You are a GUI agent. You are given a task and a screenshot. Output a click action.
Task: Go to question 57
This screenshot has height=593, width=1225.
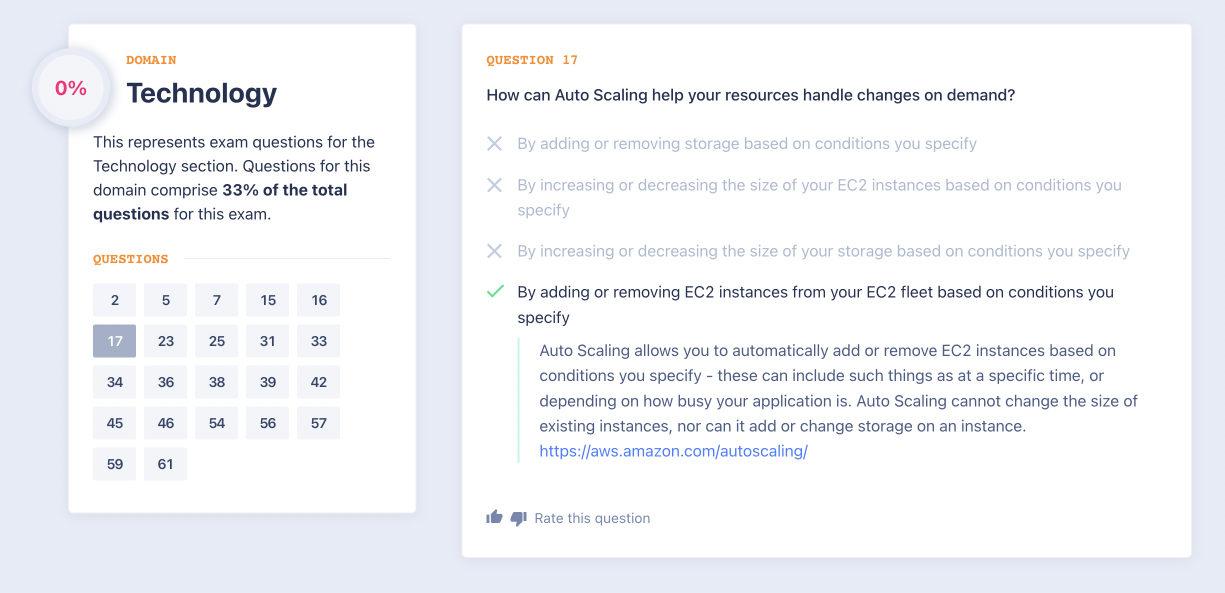[x=319, y=423]
